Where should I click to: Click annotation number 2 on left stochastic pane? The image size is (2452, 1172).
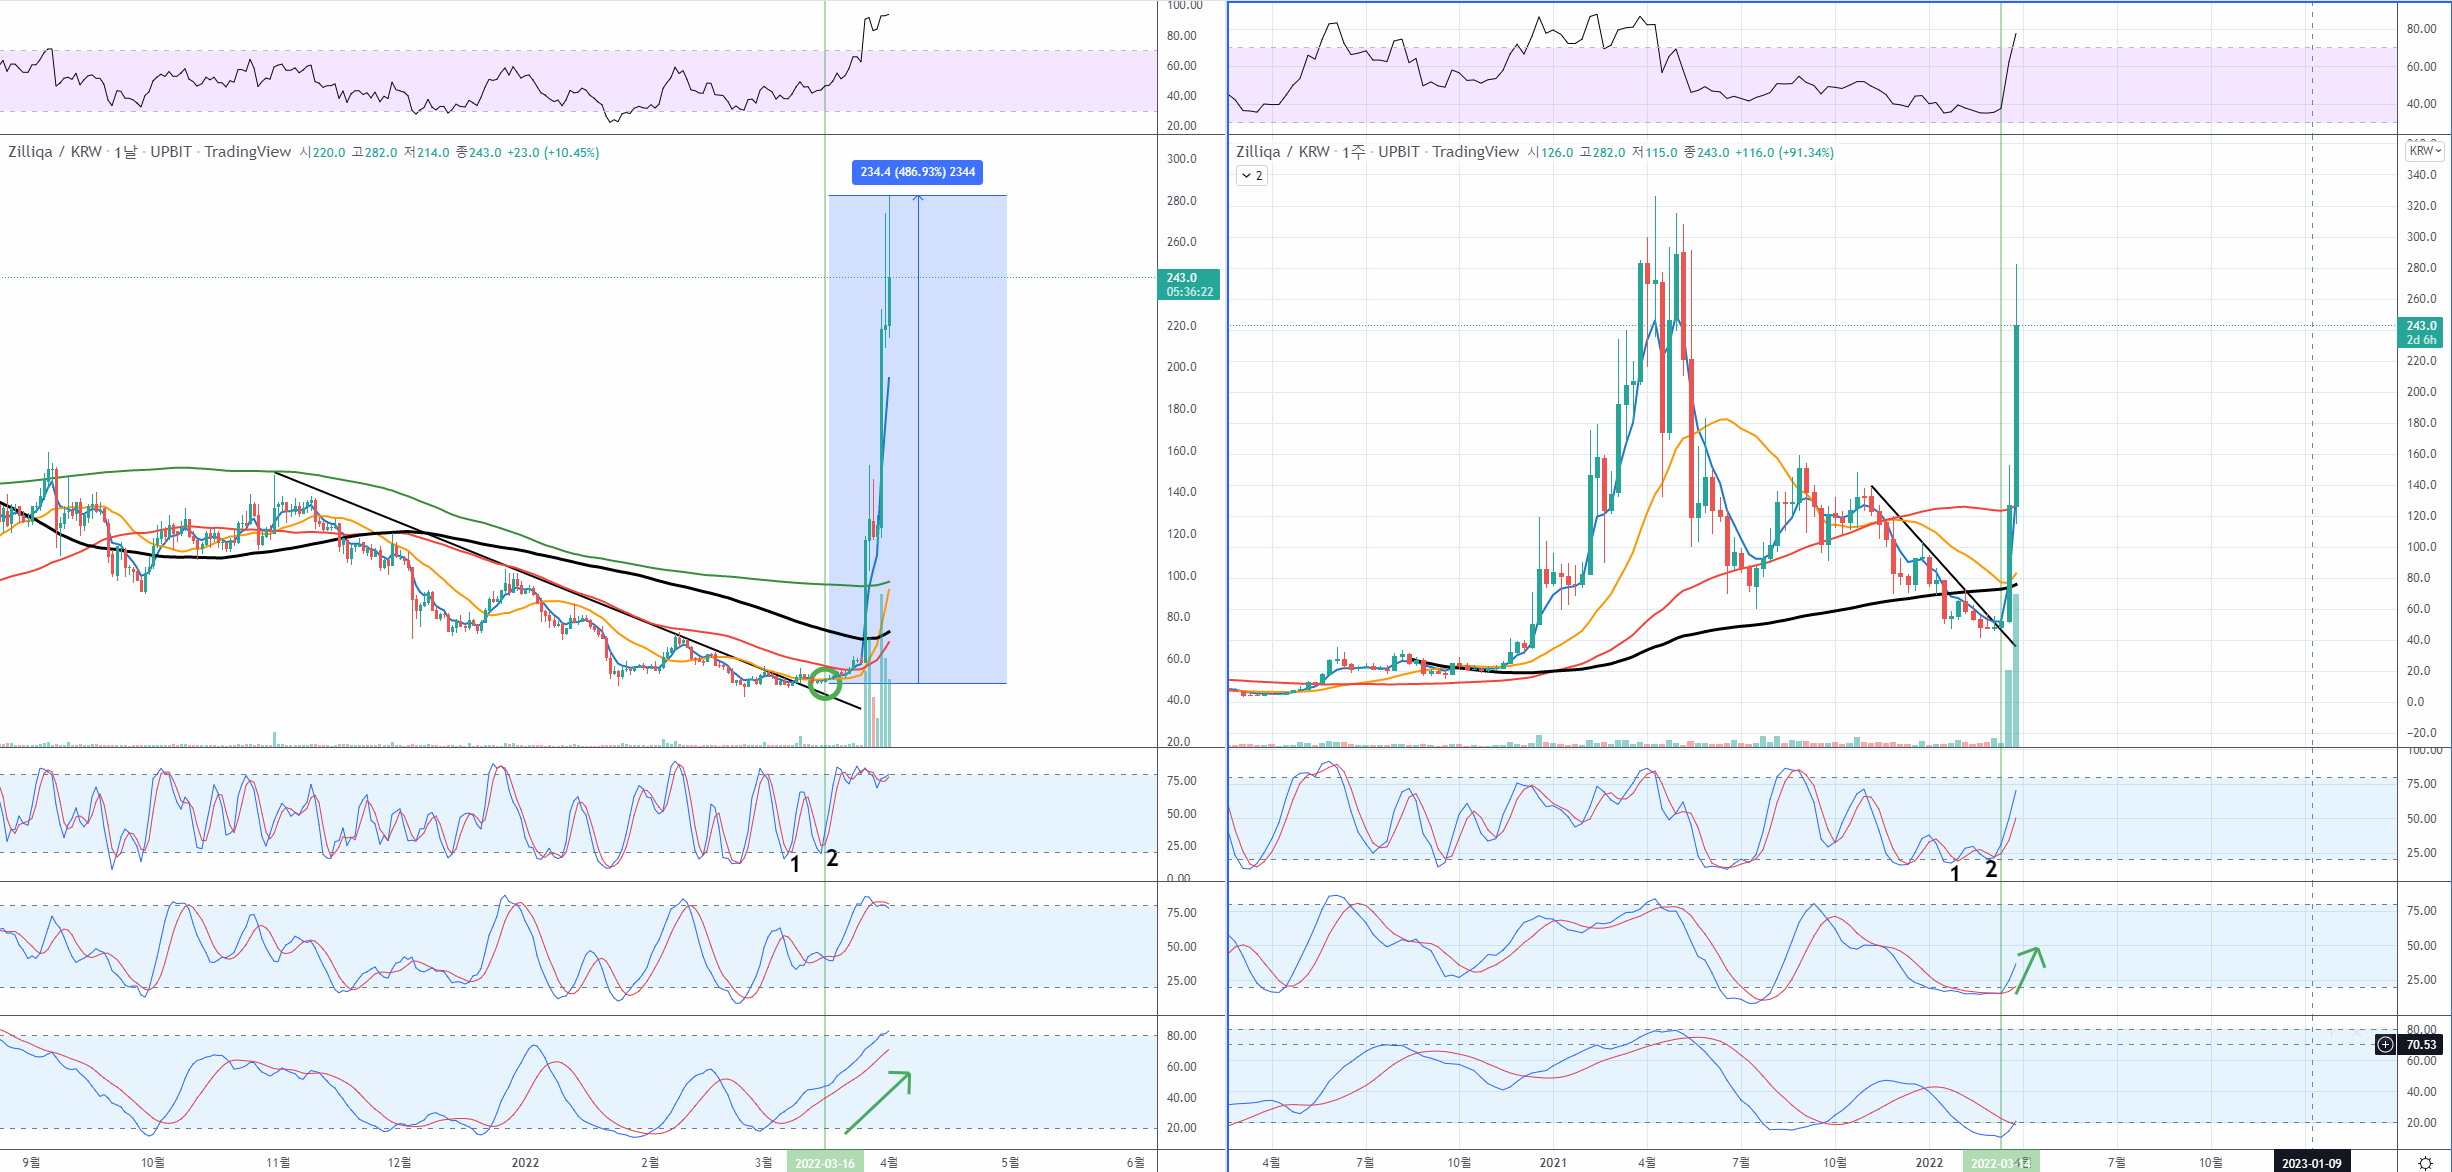click(x=832, y=858)
